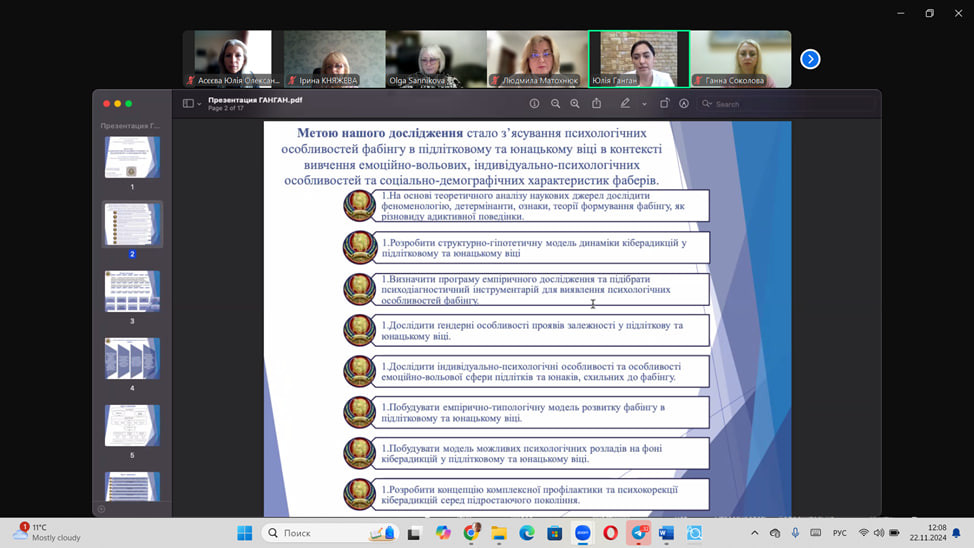Click the 'Презентация ГАНГАН.pdf' document title
Image resolution: width=974 pixels, height=548 pixels.
[255, 100]
